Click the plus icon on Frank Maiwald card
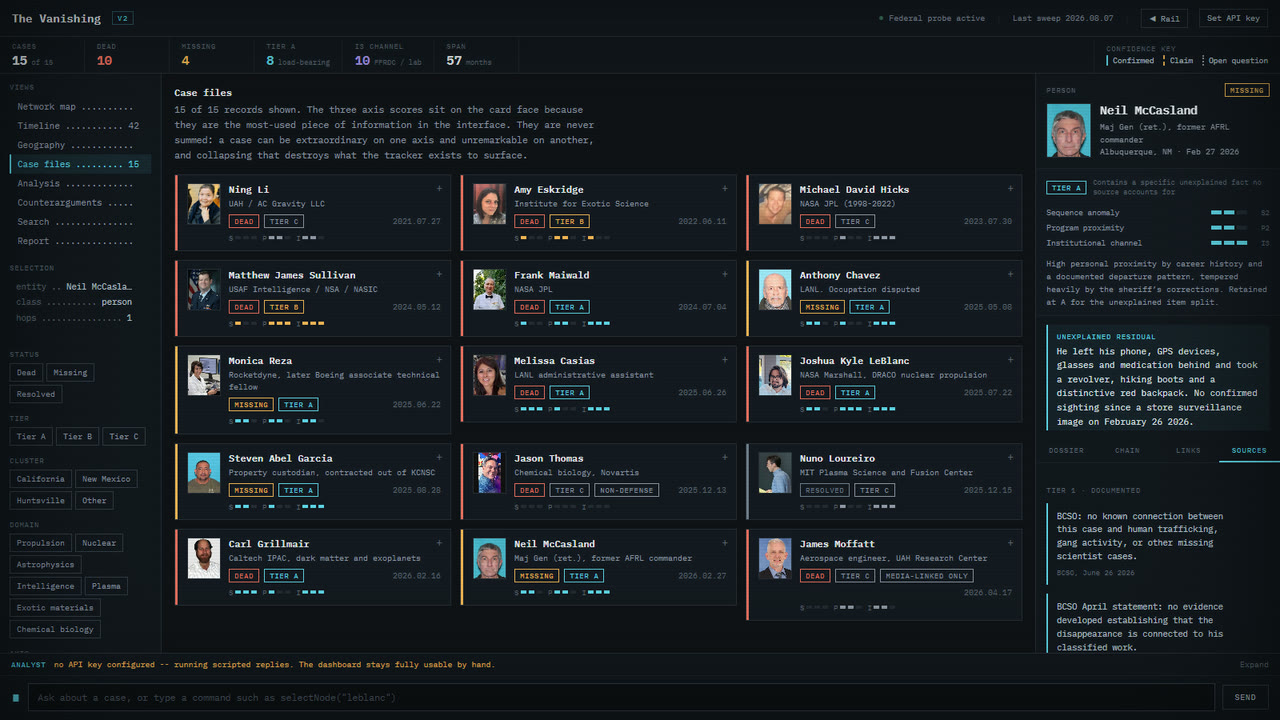1280x720 pixels. click(x=725, y=274)
